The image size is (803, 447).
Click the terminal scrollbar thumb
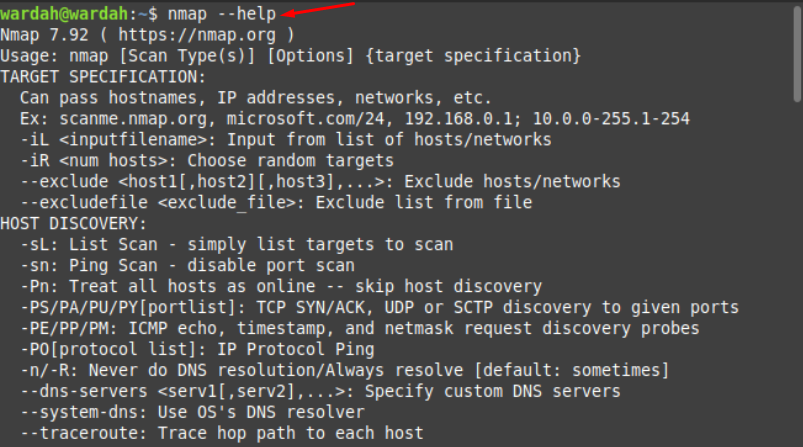click(797, 53)
